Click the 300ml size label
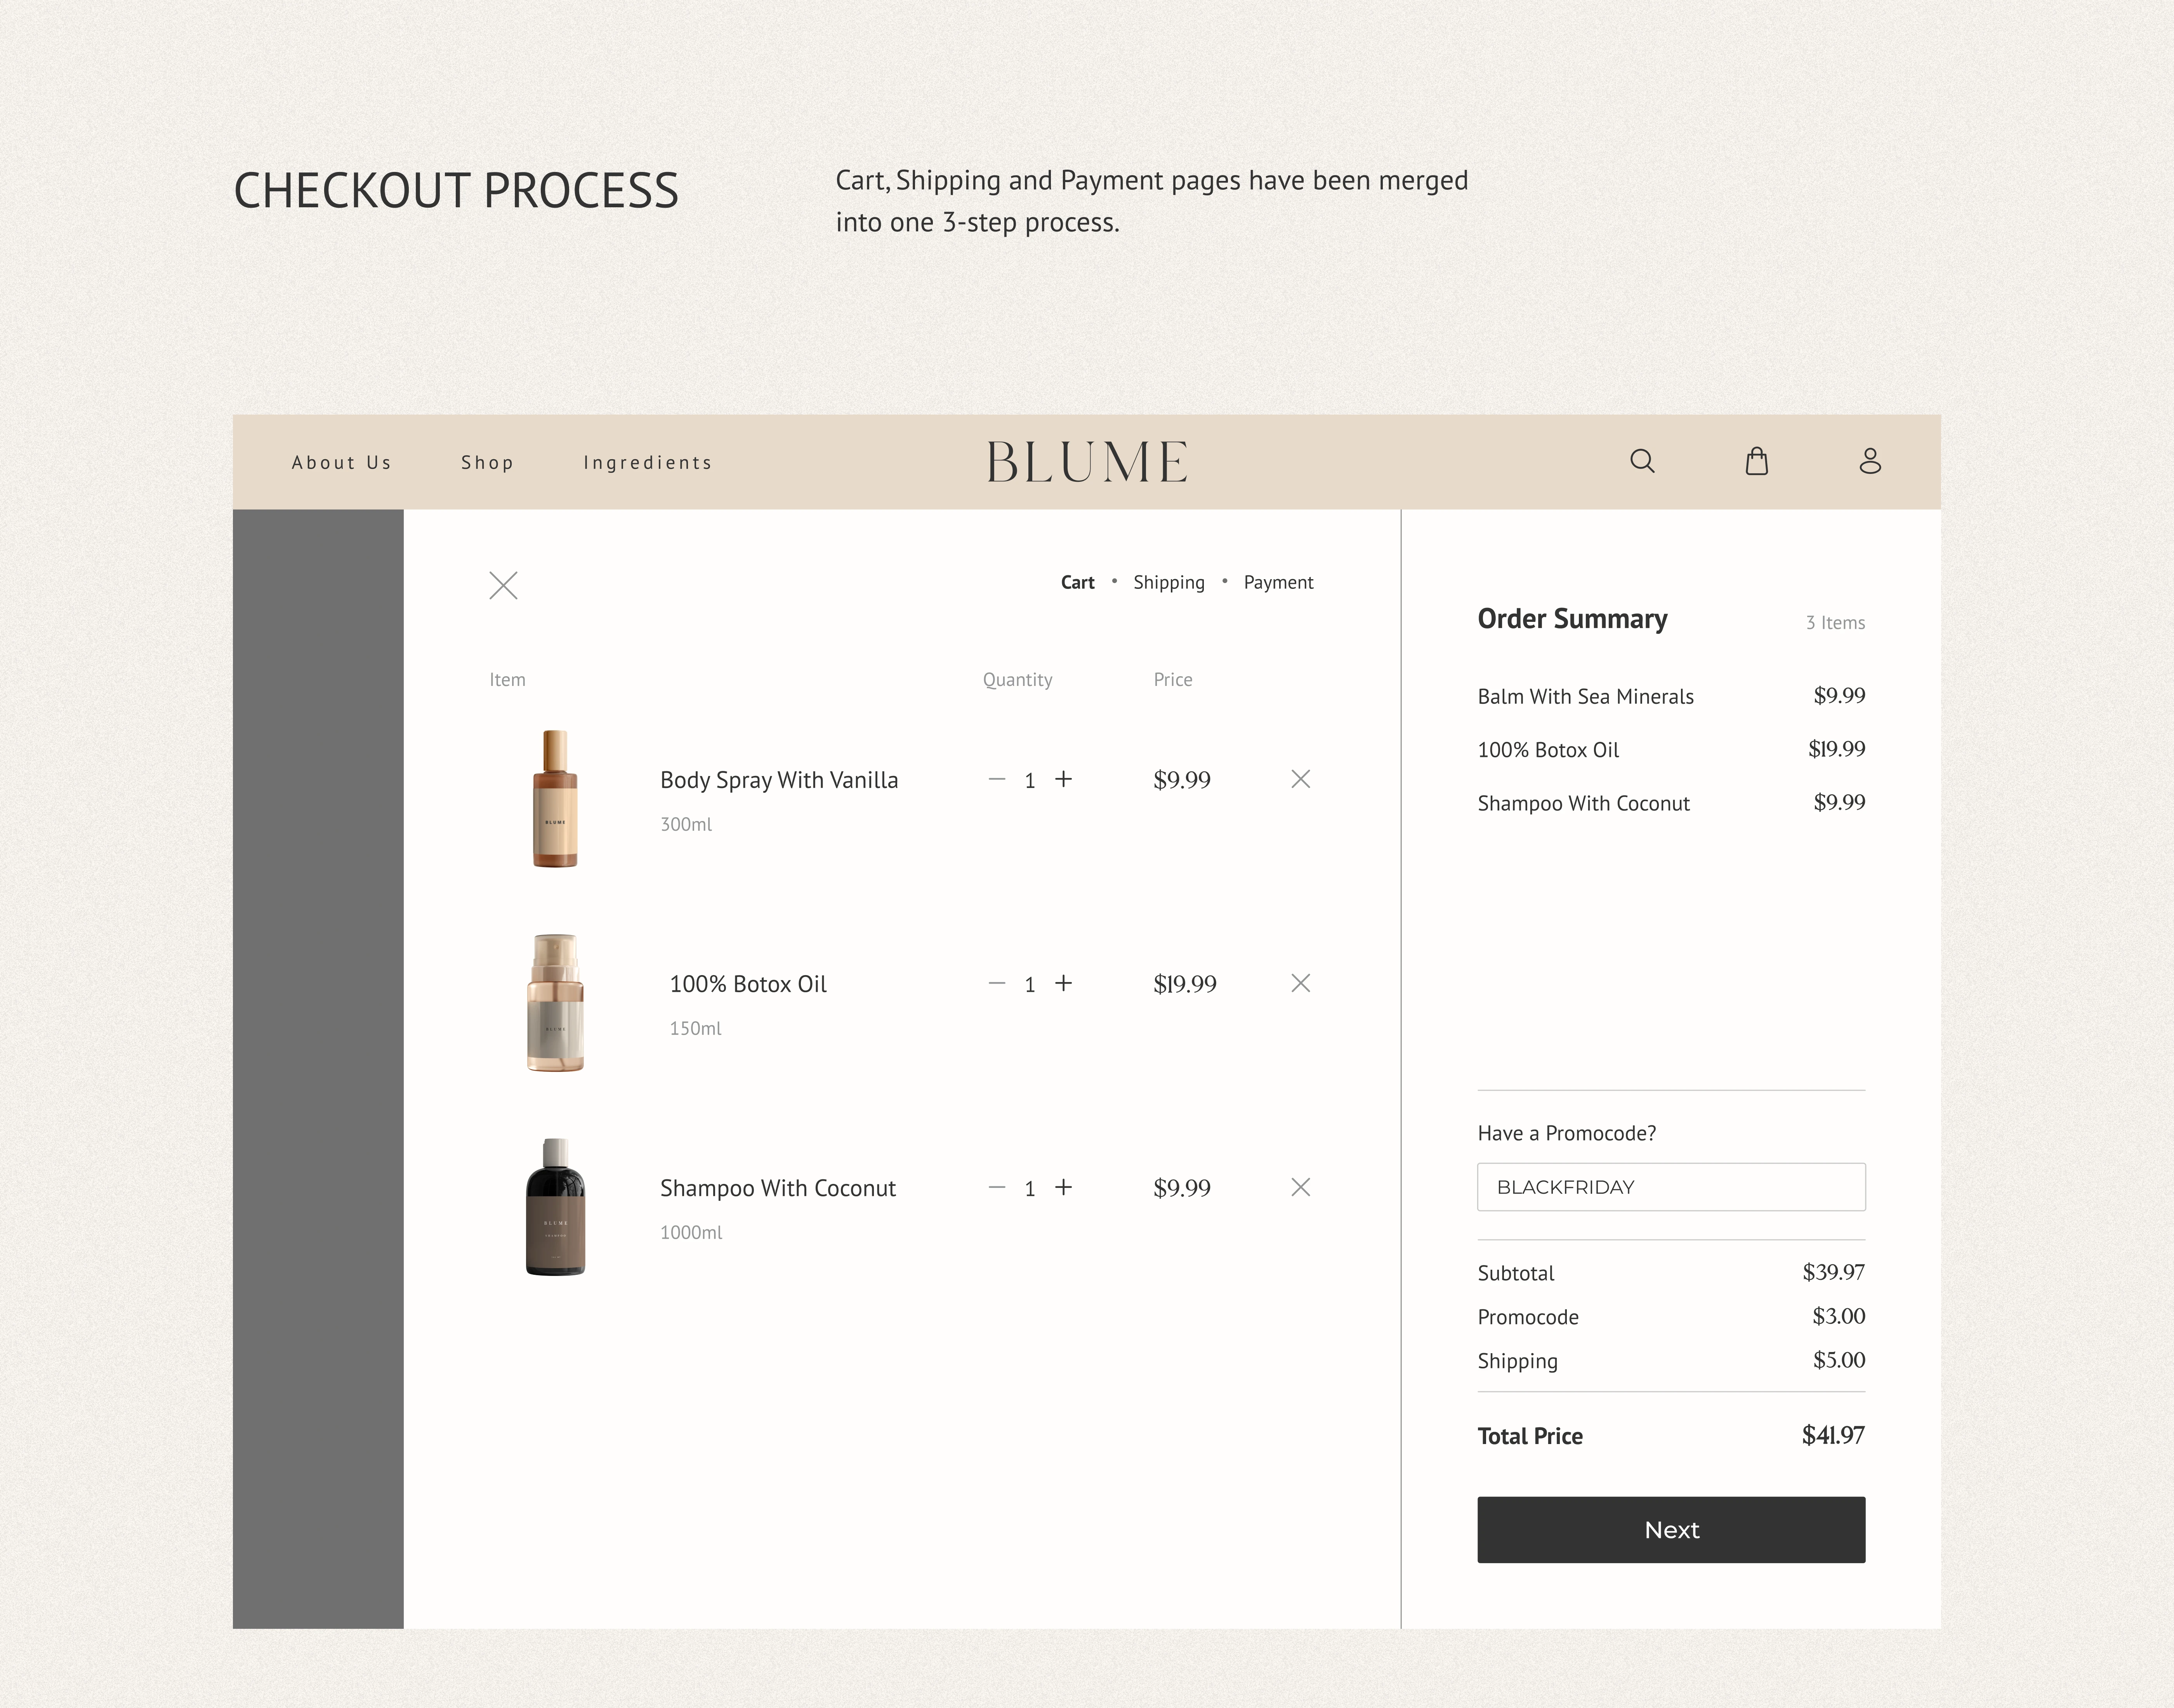The image size is (2174, 1708). tap(686, 824)
